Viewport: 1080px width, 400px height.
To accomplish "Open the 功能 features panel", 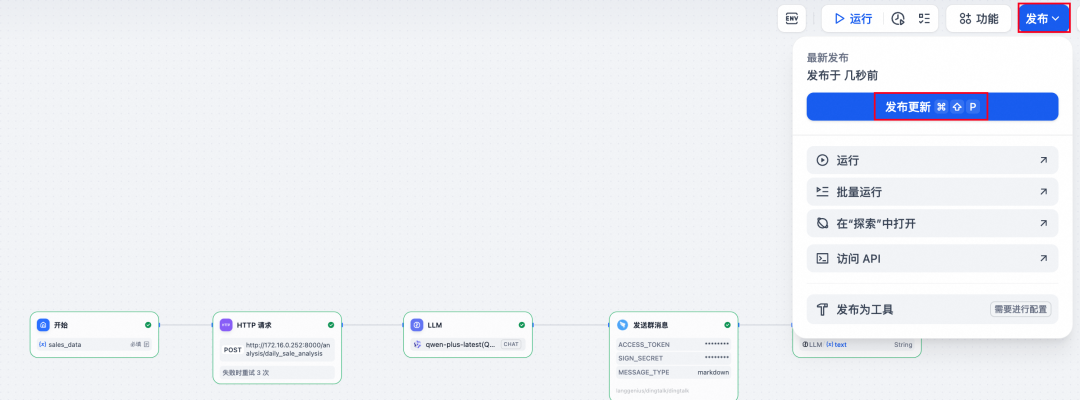I will tap(978, 19).
